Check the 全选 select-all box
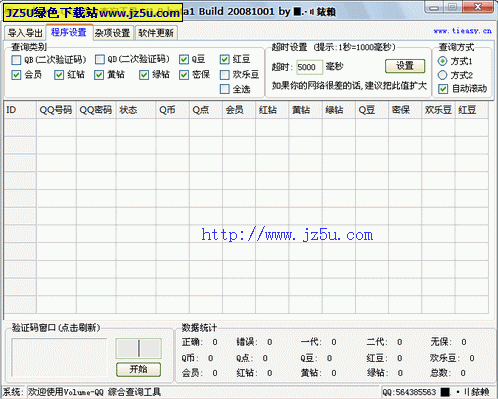Viewport: 498px width, 399px height. [x=225, y=89]
